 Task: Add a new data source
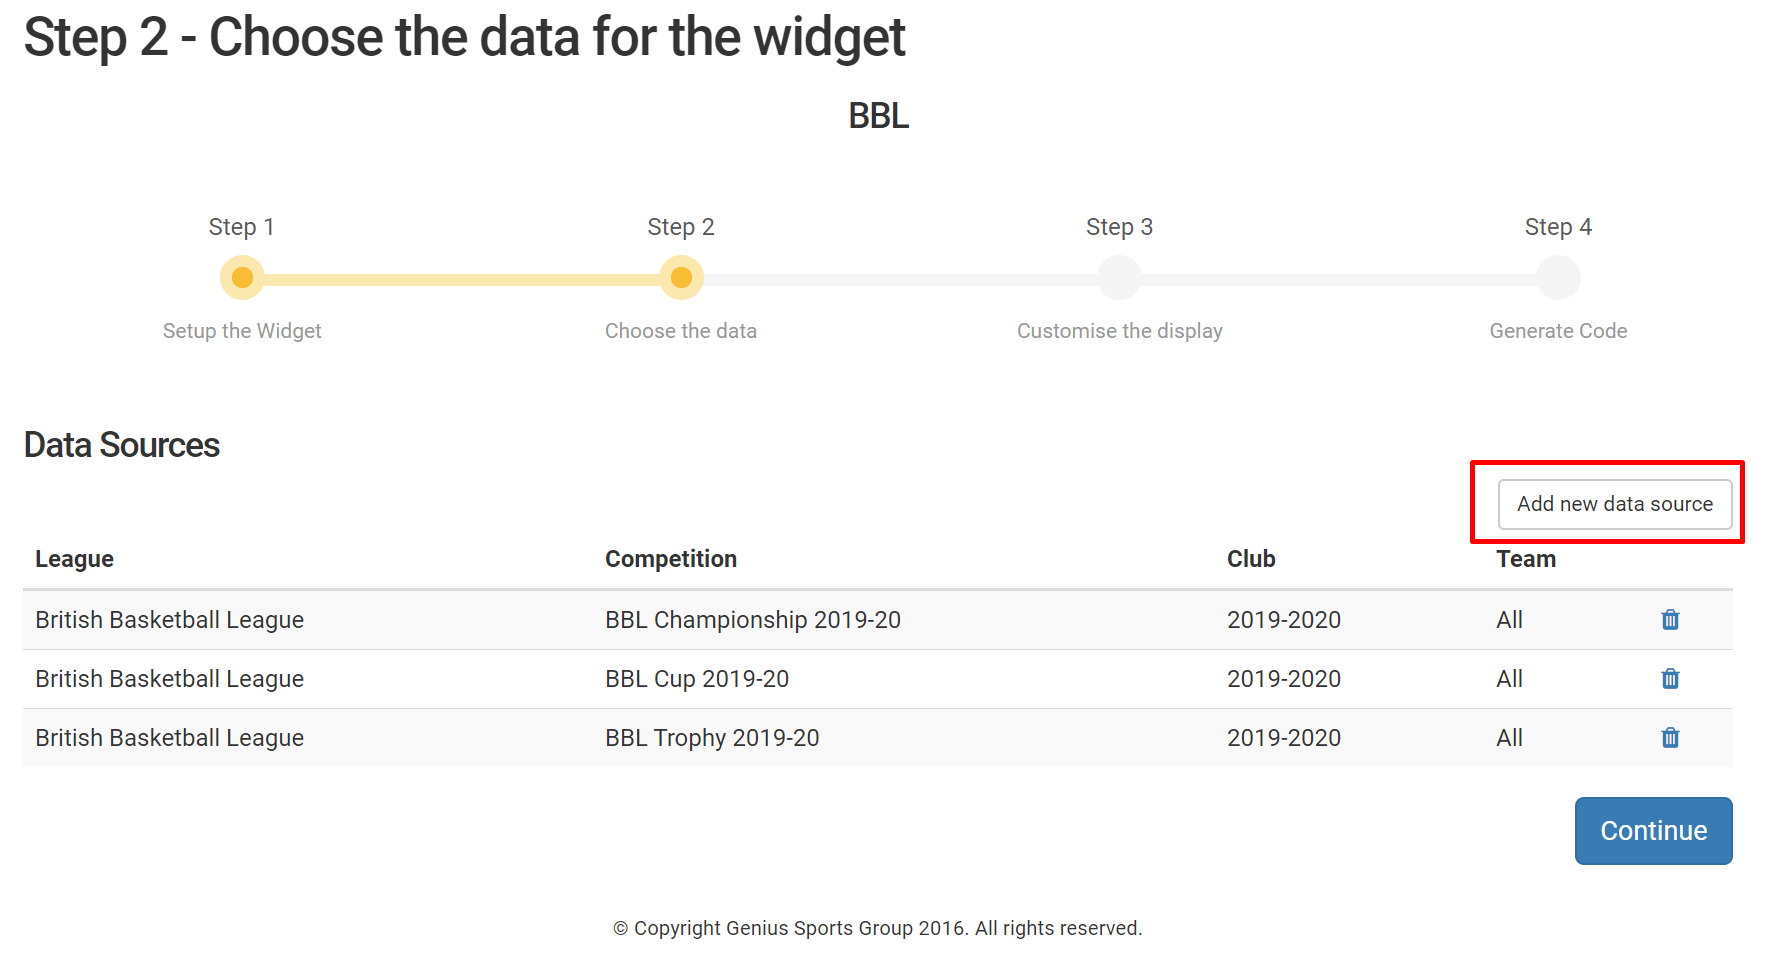[1615, 504]
